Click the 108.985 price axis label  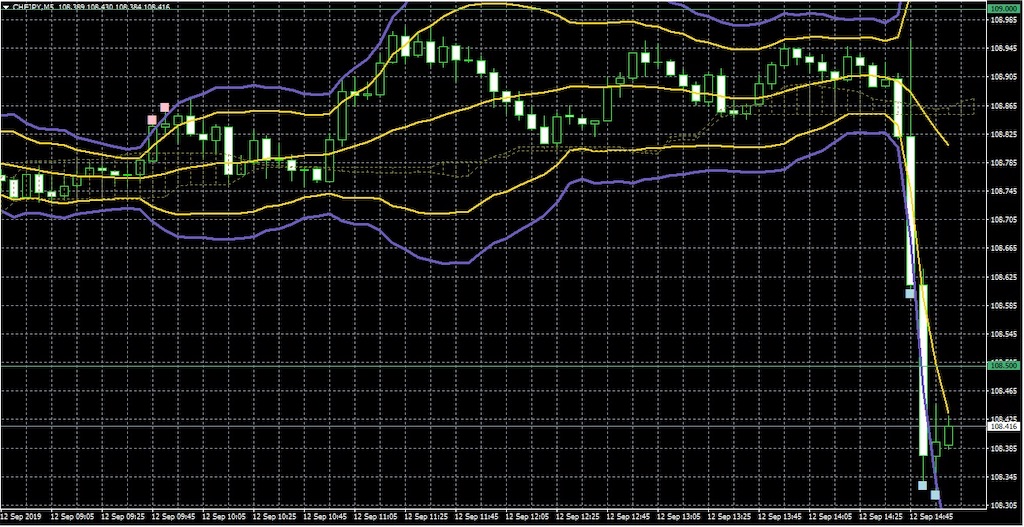[1004, 20]
